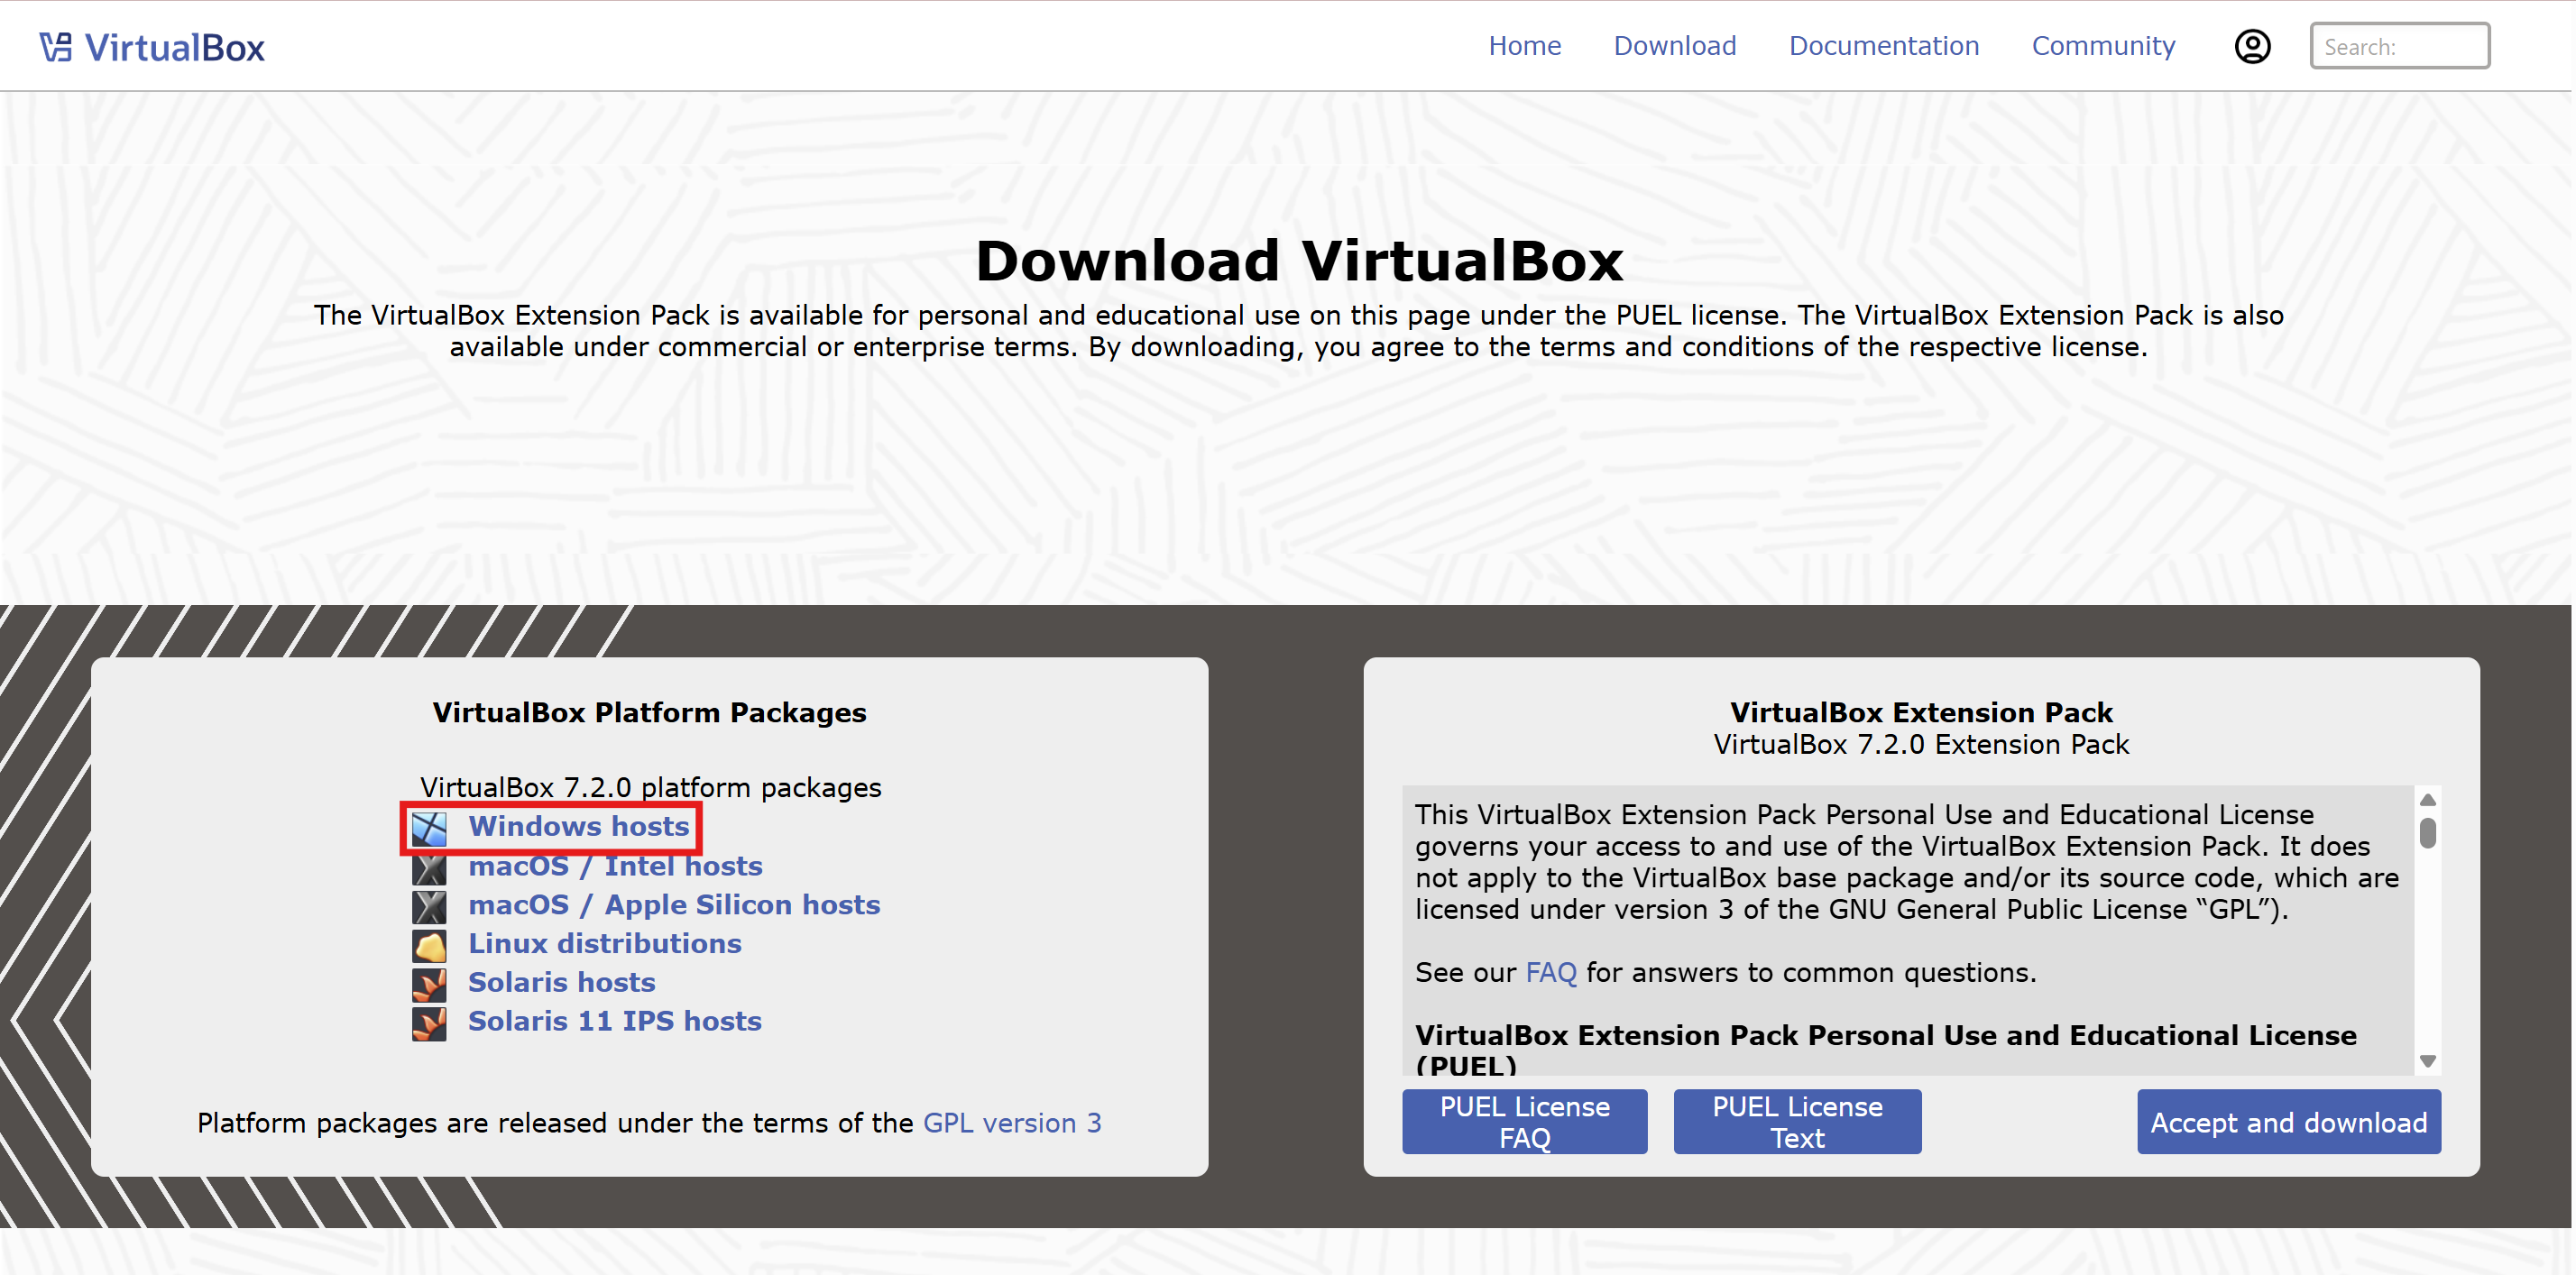View the PUEL License Text

pyautogui.click(x=1796, y=1122)
